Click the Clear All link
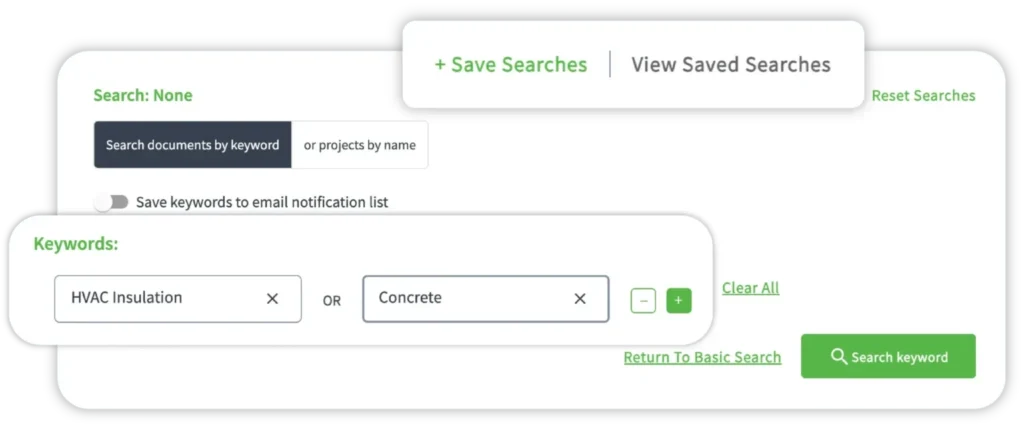 point(750,288)
